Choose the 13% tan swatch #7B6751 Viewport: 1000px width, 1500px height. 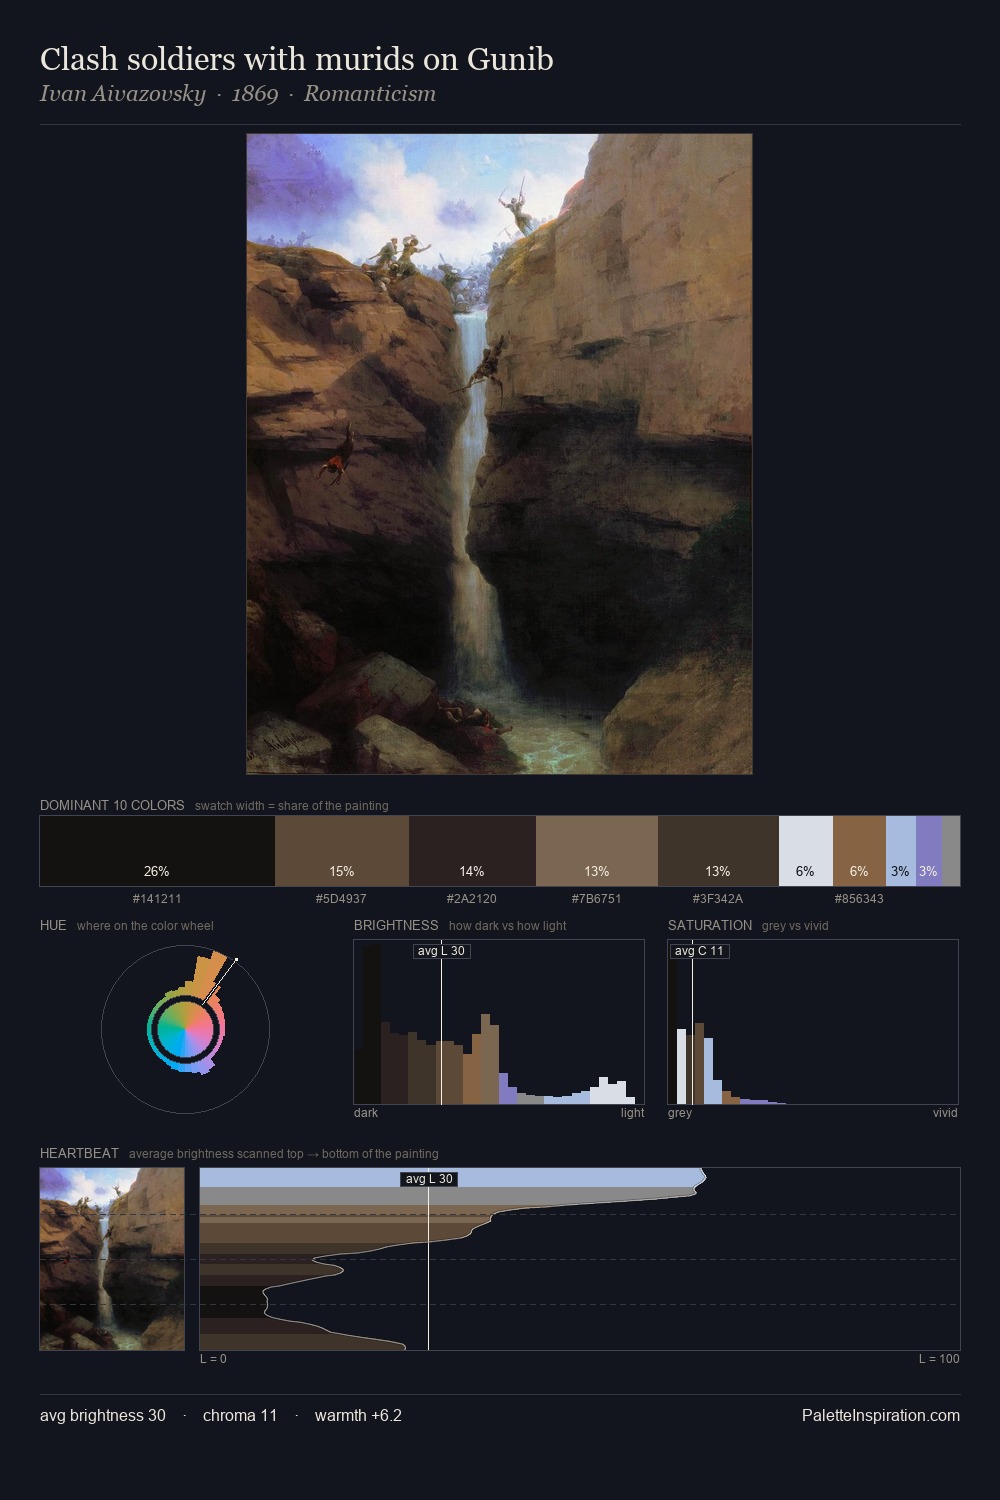point(597,851)
